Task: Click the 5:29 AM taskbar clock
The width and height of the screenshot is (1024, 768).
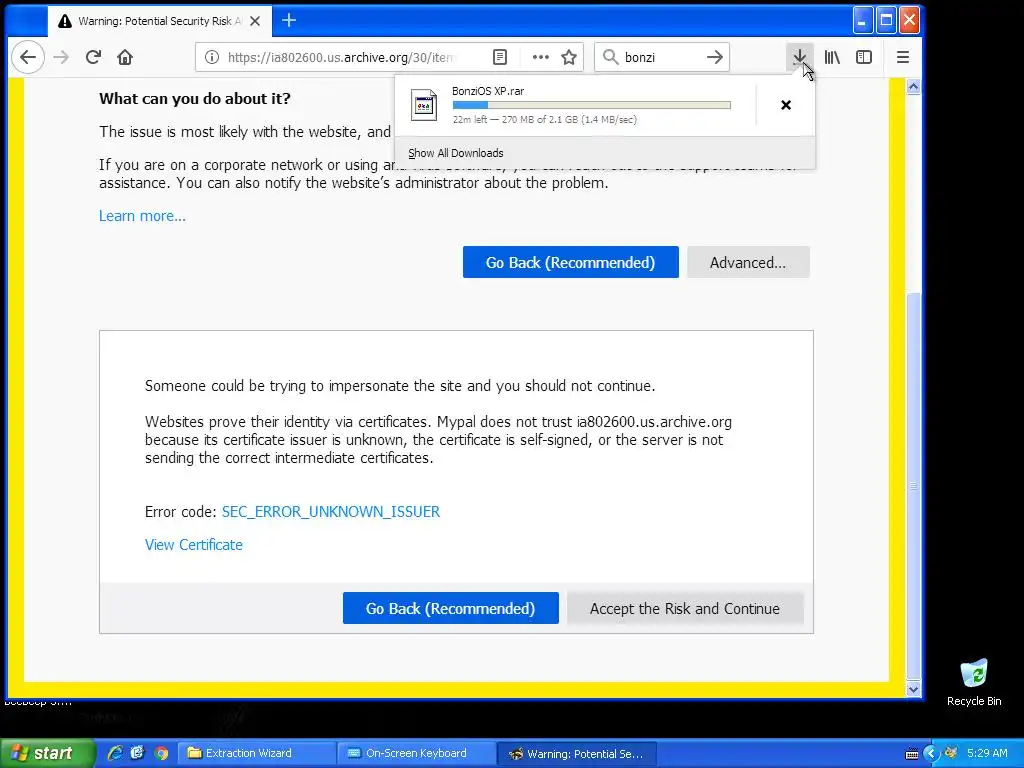Action: [x=987, y=754]
